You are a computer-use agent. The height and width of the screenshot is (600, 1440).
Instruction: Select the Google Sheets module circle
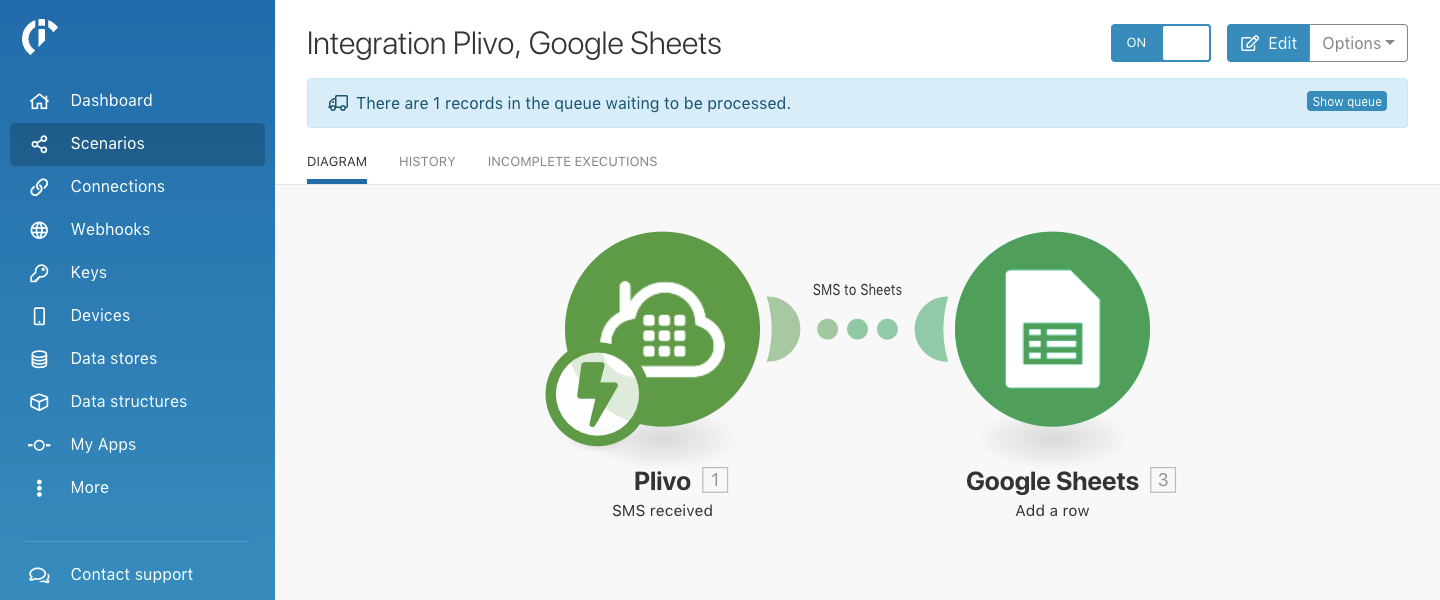[1052, 329]
